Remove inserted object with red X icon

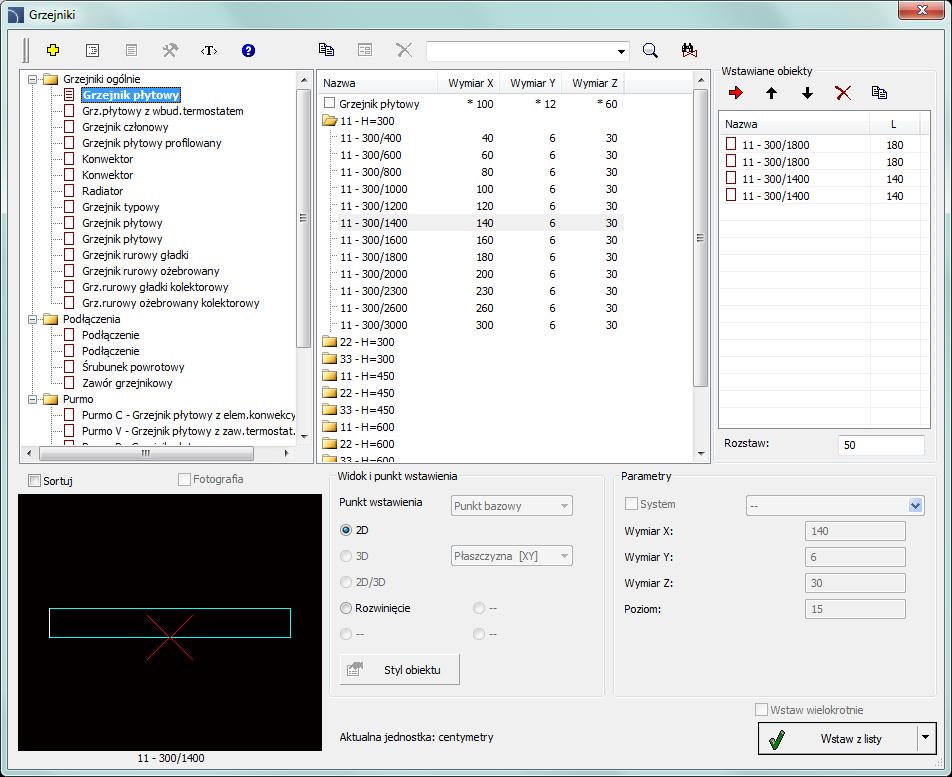pyautogui.click(x=843, y=93)
